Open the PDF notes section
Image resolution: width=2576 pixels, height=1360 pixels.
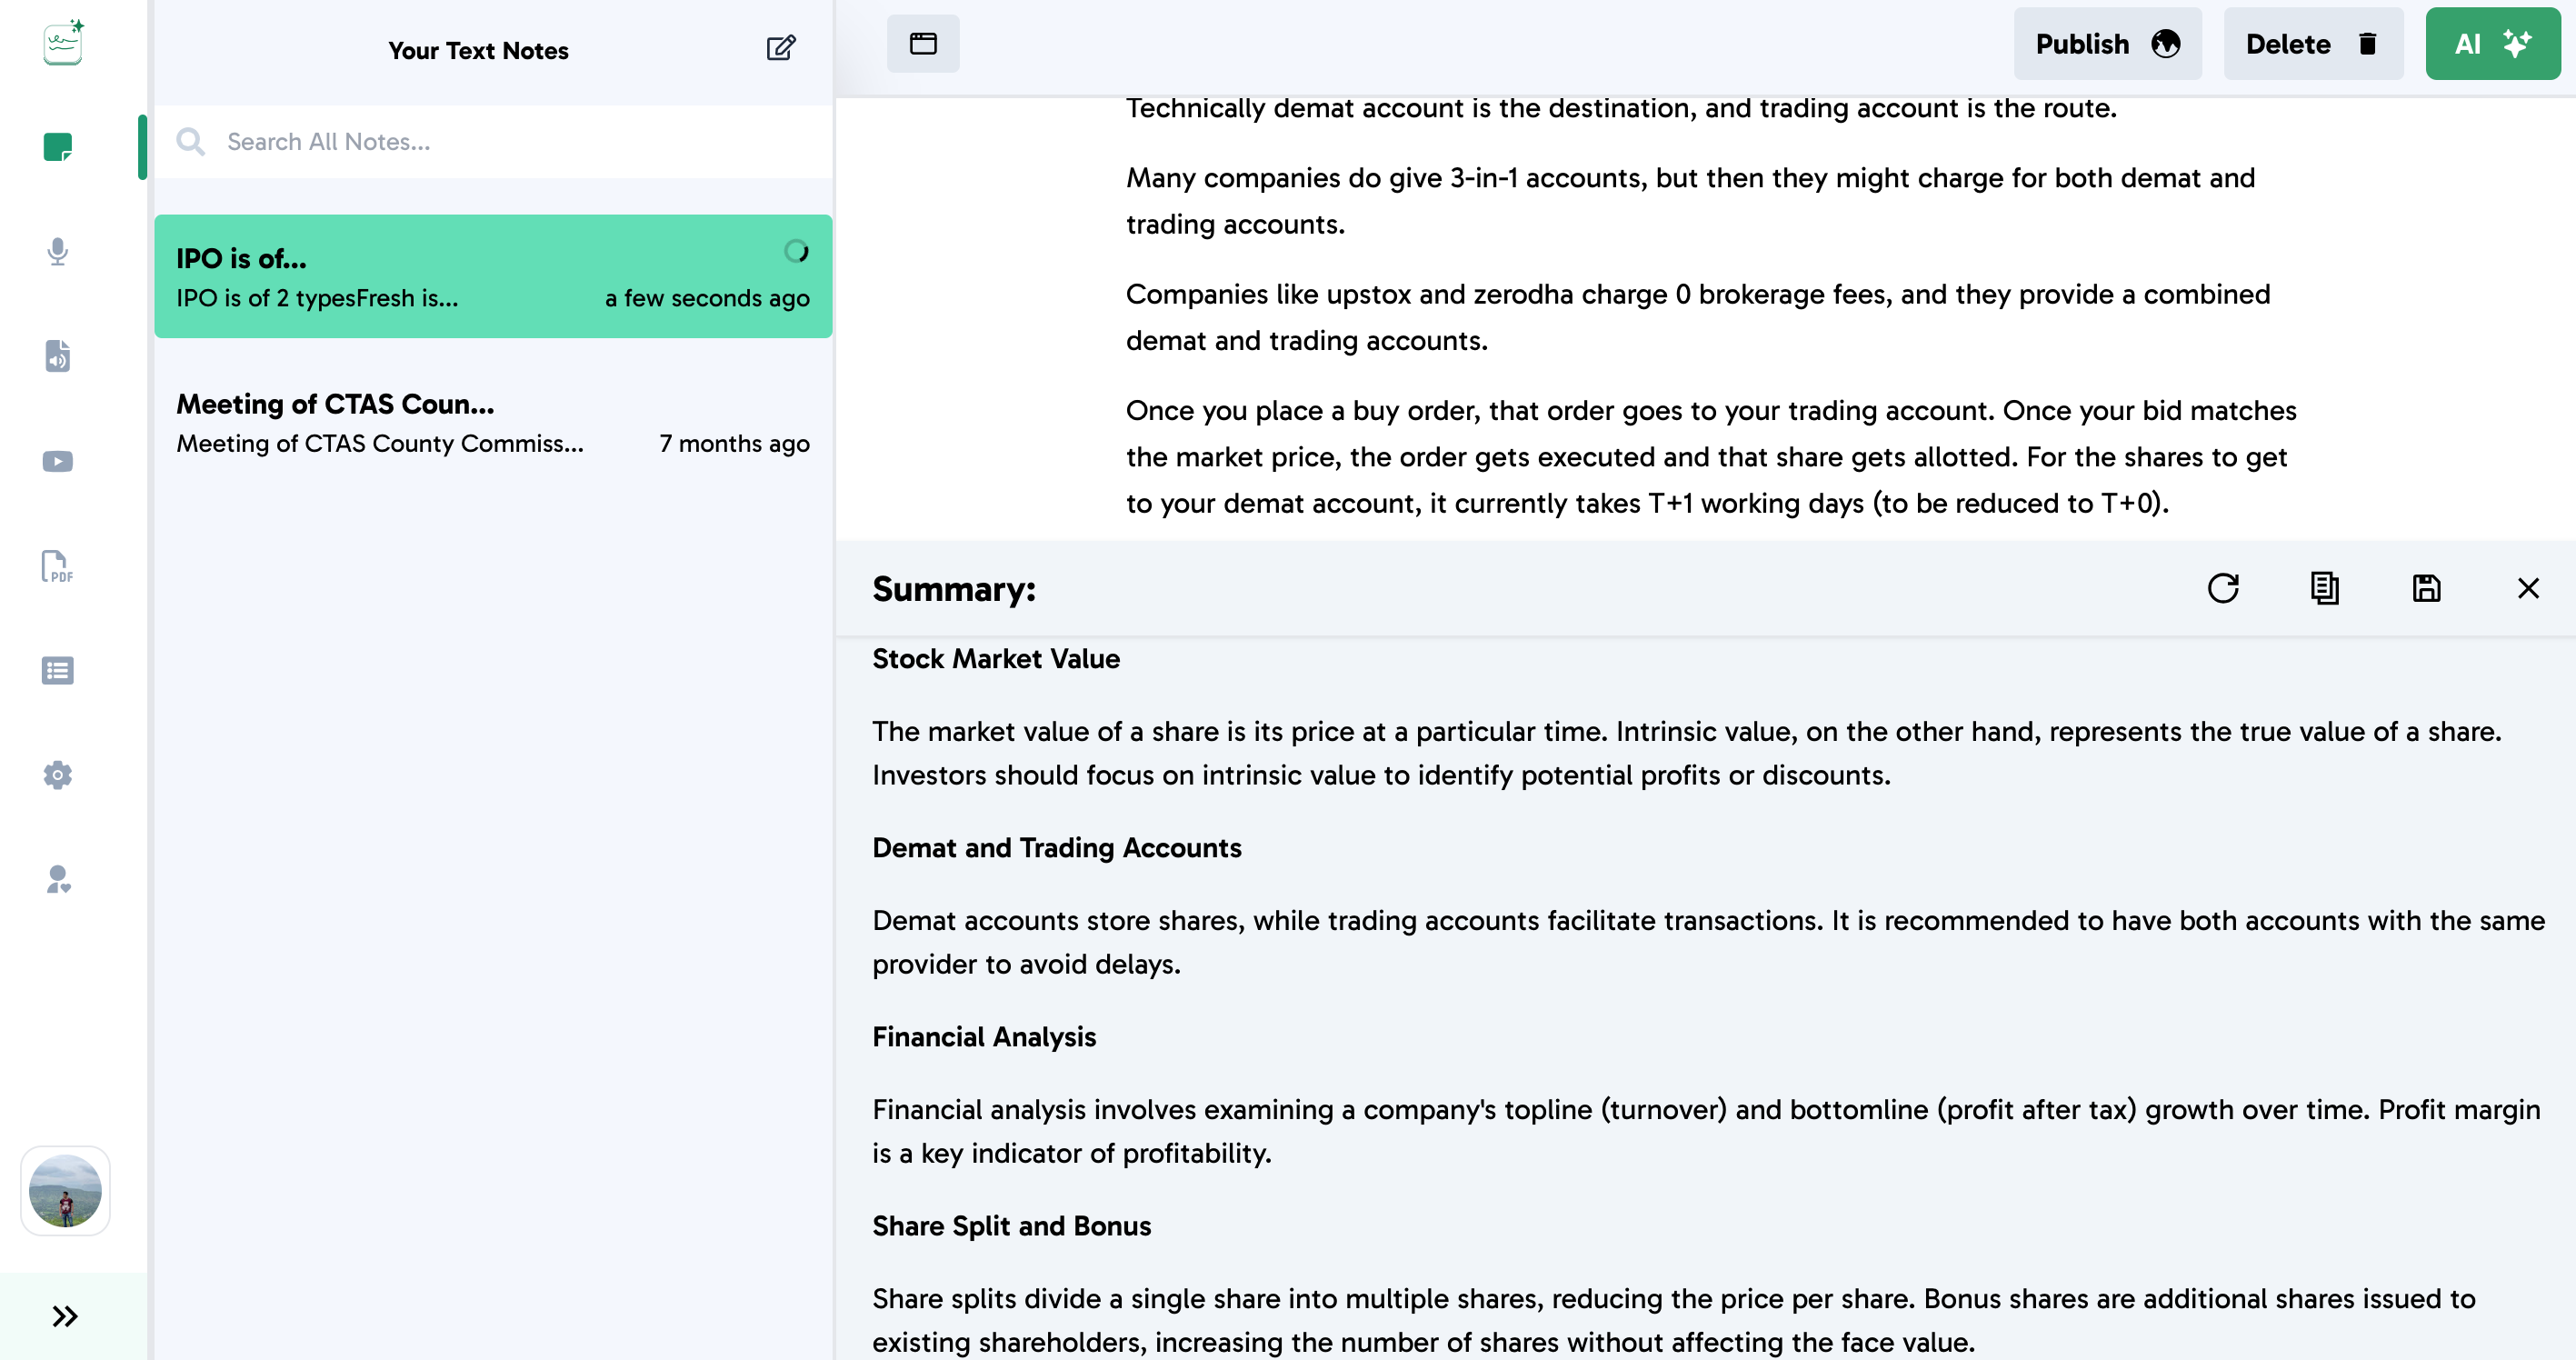(x=58, y=566)
